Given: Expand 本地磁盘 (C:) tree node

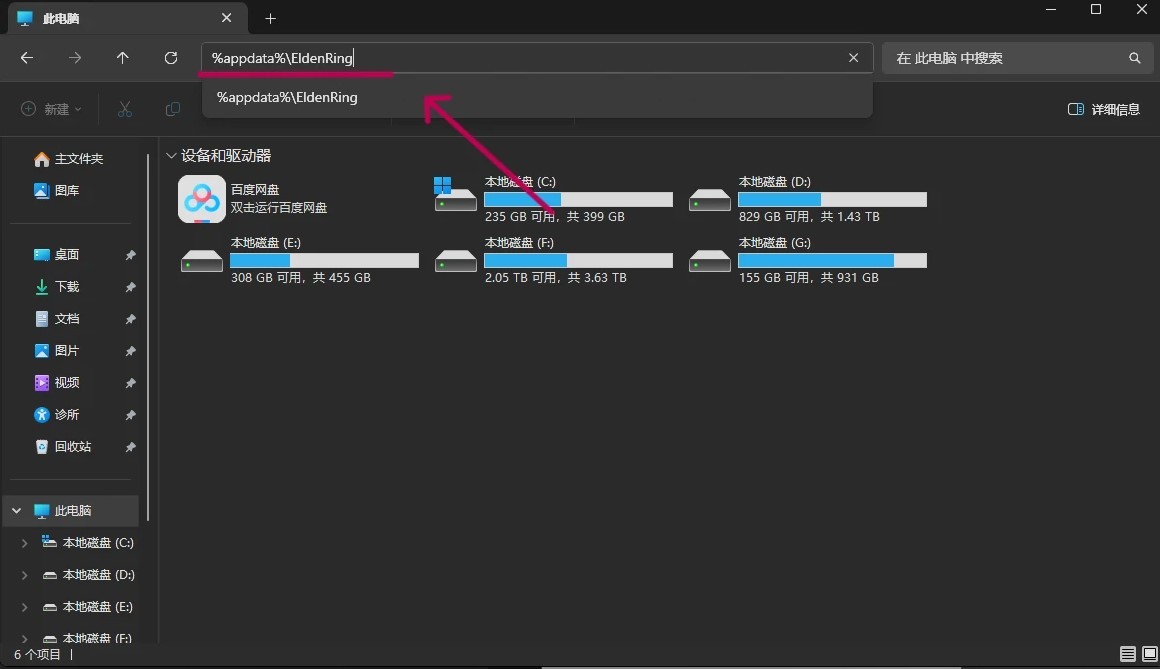Looking at the screenshot, I should (25, 543).
